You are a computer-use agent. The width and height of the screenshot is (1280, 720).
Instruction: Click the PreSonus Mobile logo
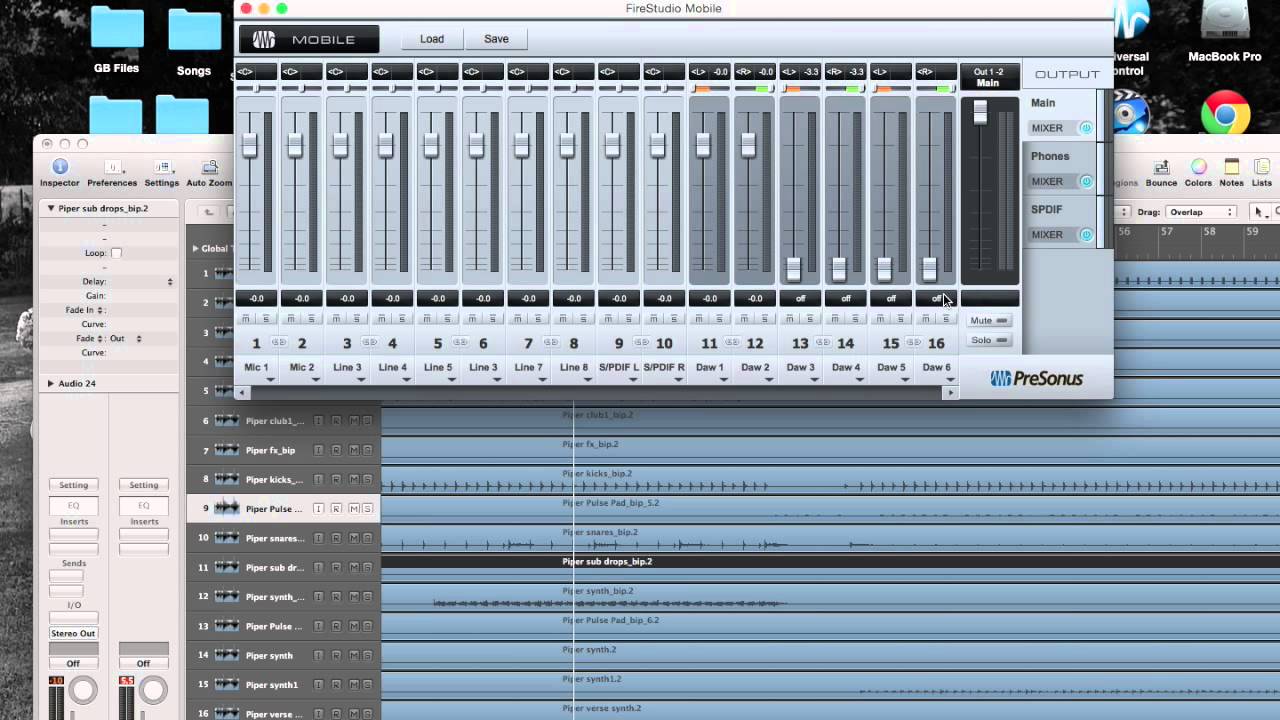click(x=309, y=39)
